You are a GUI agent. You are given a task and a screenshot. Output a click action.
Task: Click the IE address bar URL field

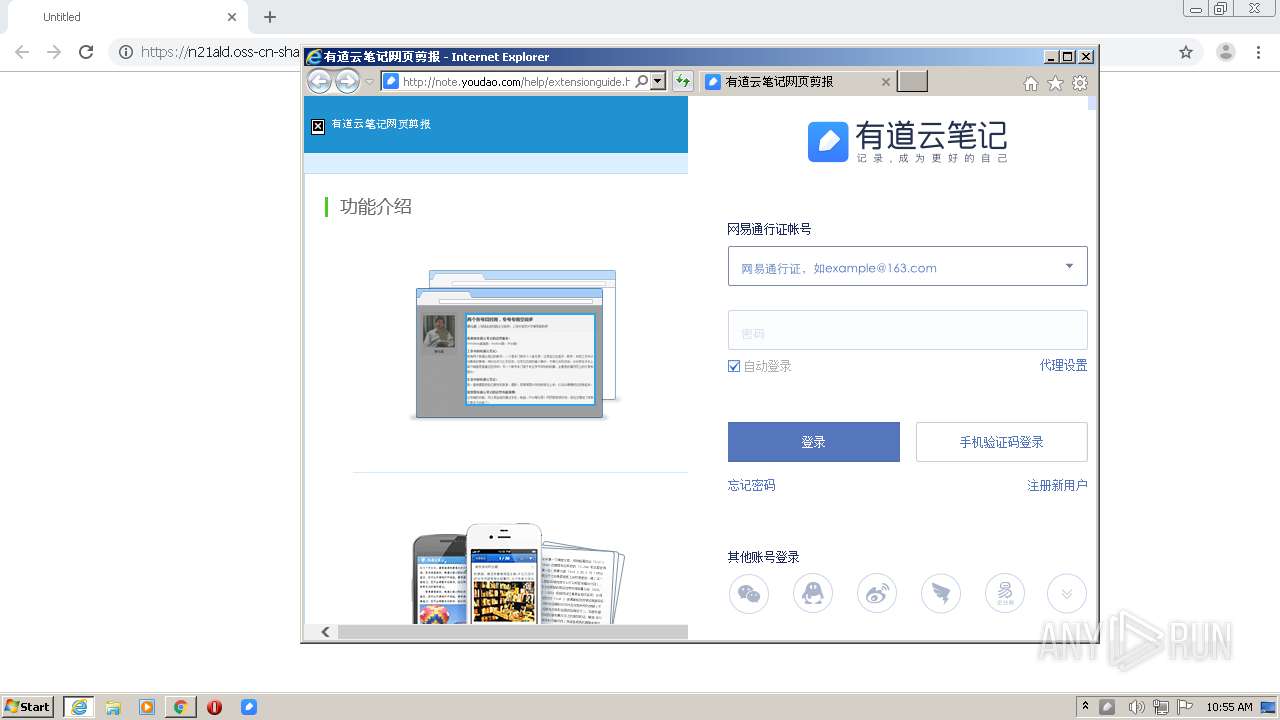(516, 82)
